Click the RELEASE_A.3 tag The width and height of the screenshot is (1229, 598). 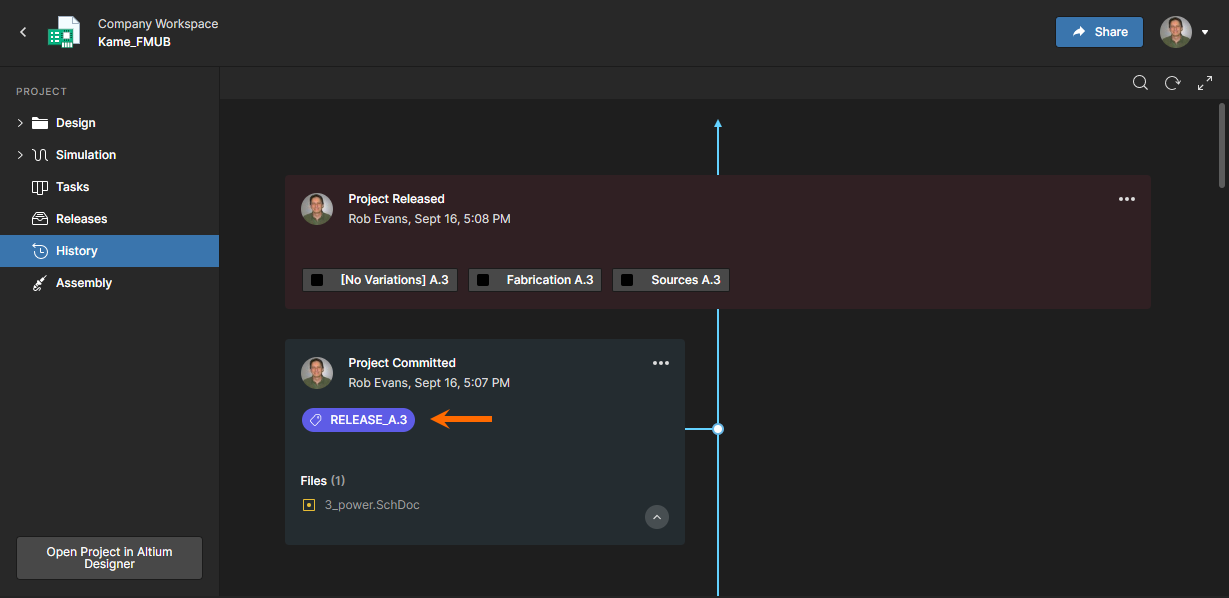coord(358,420)
